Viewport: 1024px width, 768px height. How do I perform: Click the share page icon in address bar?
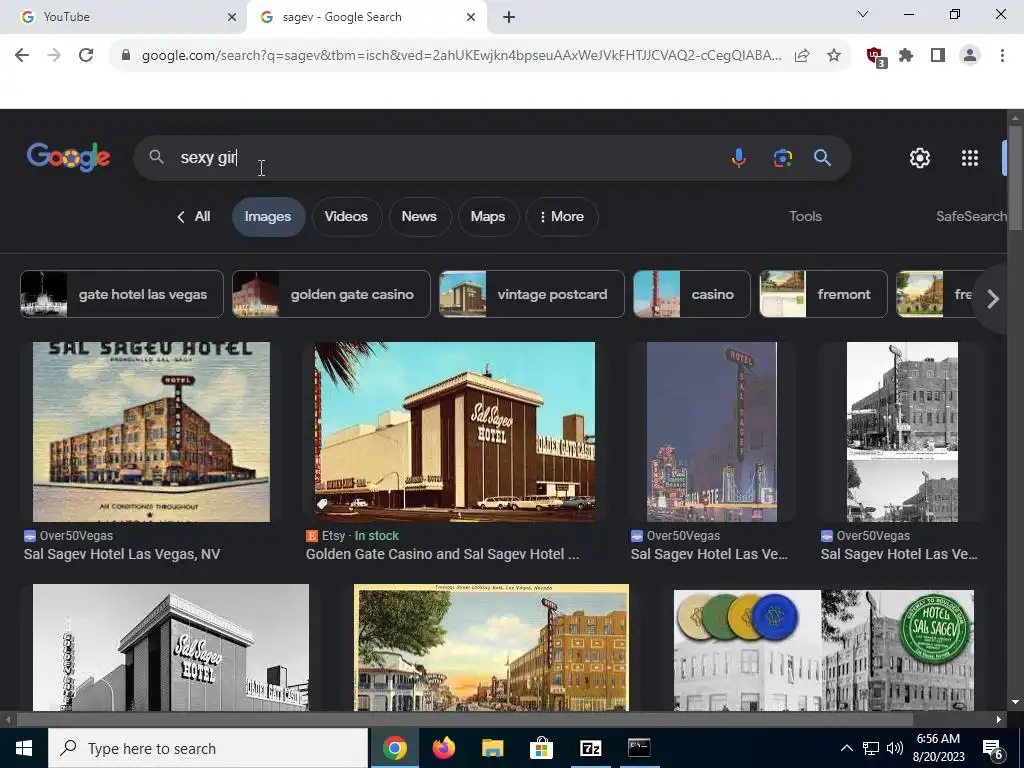pos(802,56)
